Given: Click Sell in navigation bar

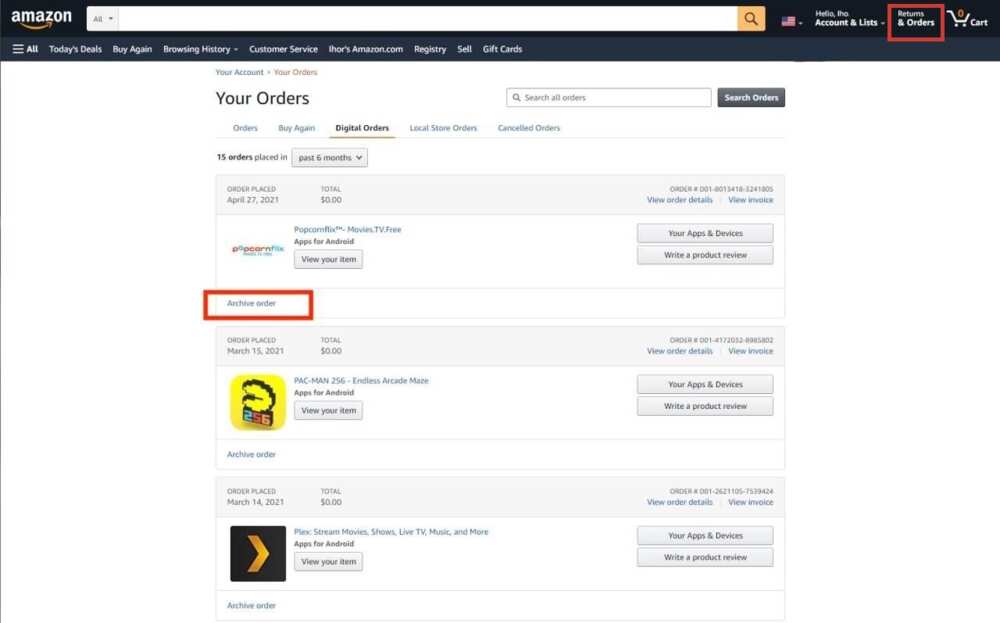Looking at the screenshot, I should [x=464, y=49].
